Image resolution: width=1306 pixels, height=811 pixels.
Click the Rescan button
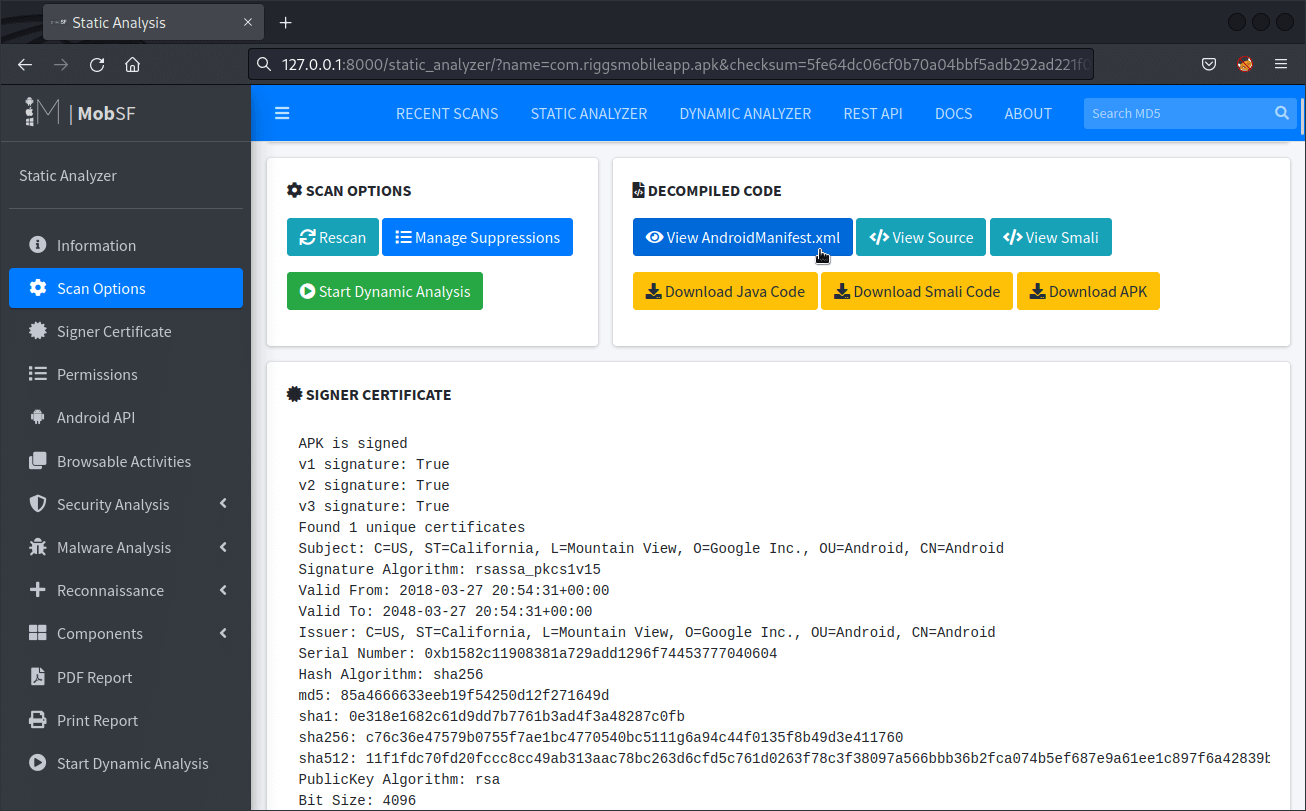333,237
